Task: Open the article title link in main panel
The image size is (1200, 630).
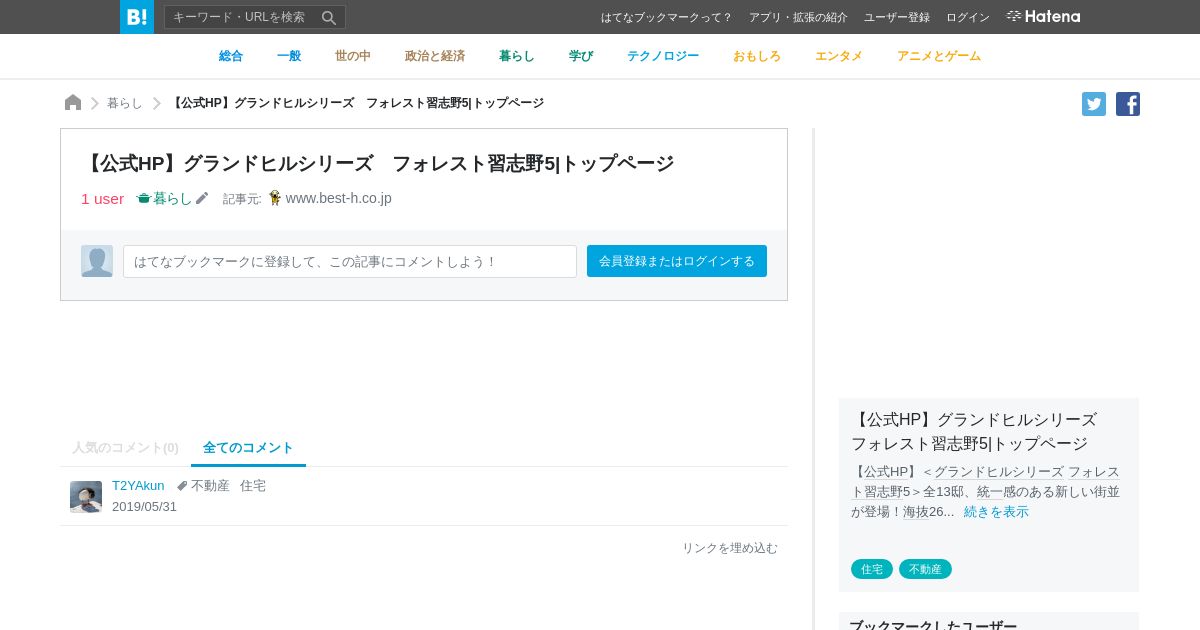Action: (378, 163)
